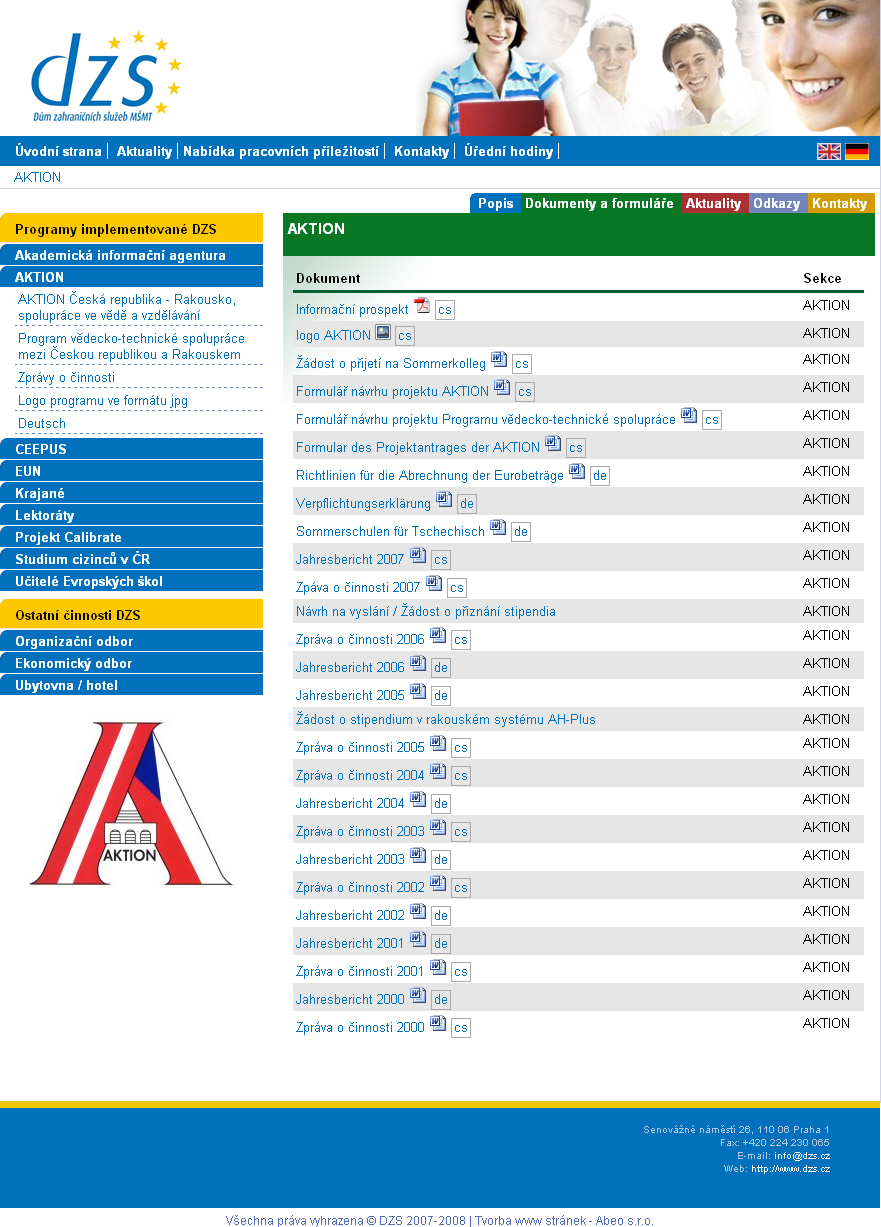The width and height of the screenshot is (881, 1227).
Task: Click the PDF icon beside Informační prospekt
Action: 421,306
